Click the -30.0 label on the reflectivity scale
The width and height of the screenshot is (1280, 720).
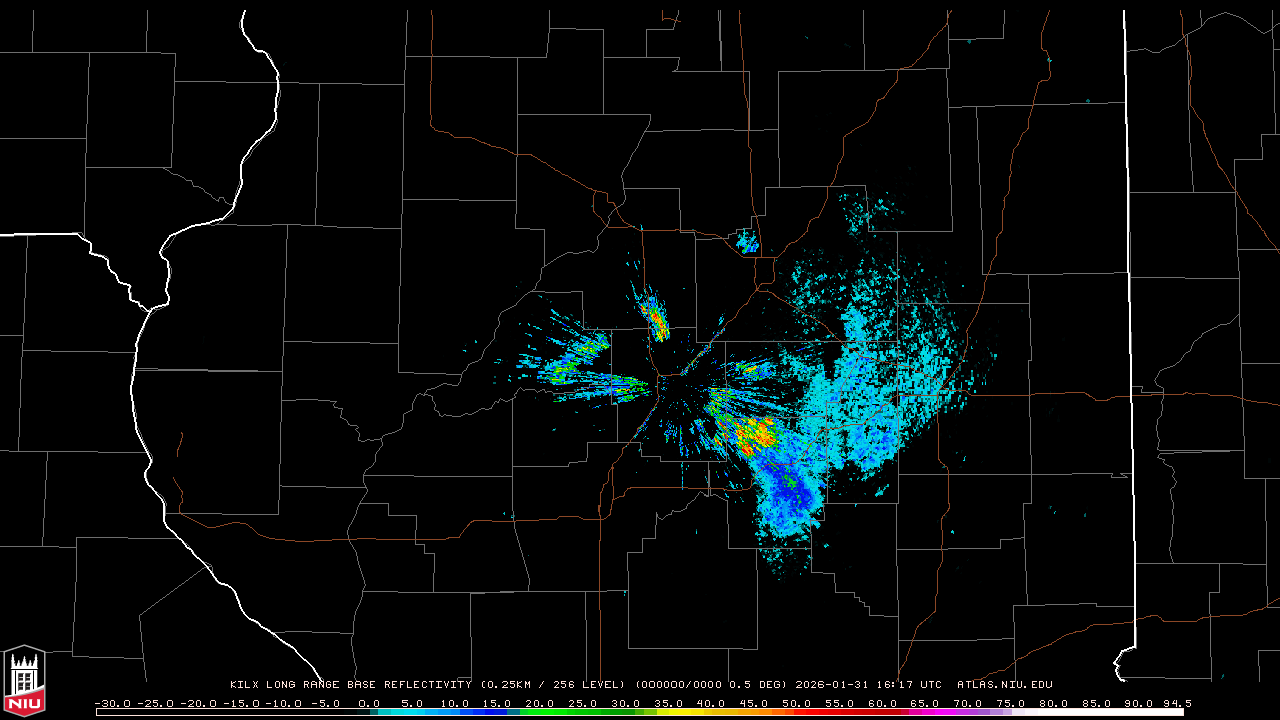[112, 703]
